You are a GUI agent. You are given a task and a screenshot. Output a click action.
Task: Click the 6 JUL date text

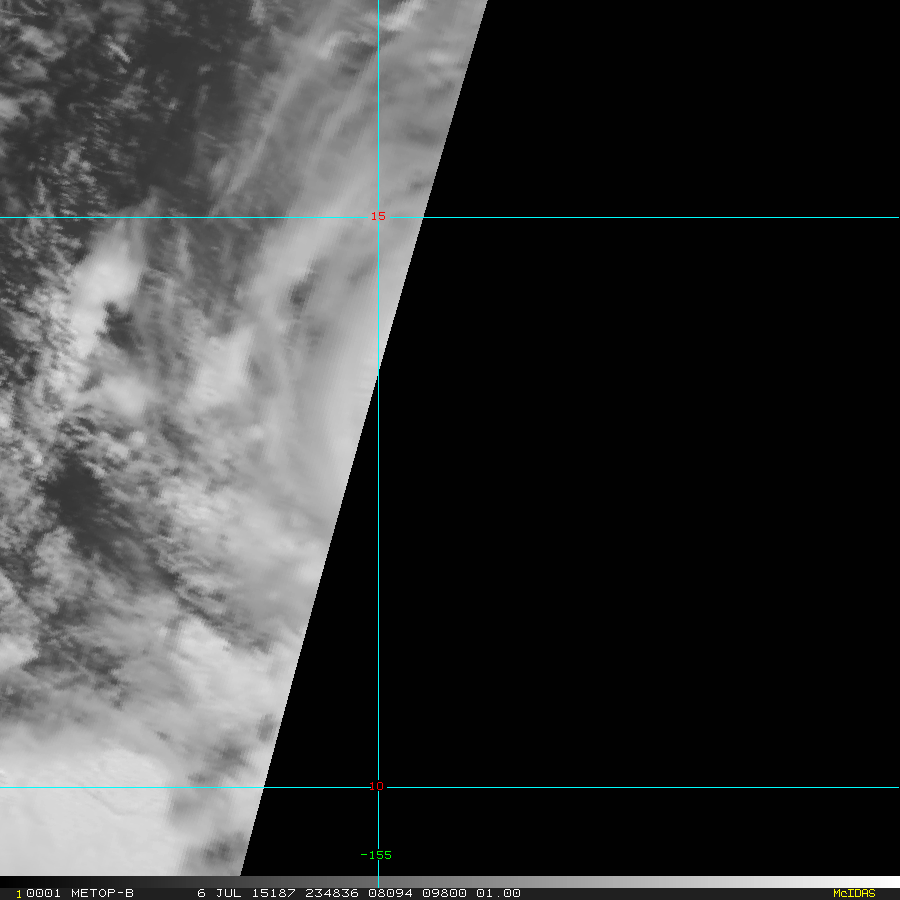coord(215,893)
